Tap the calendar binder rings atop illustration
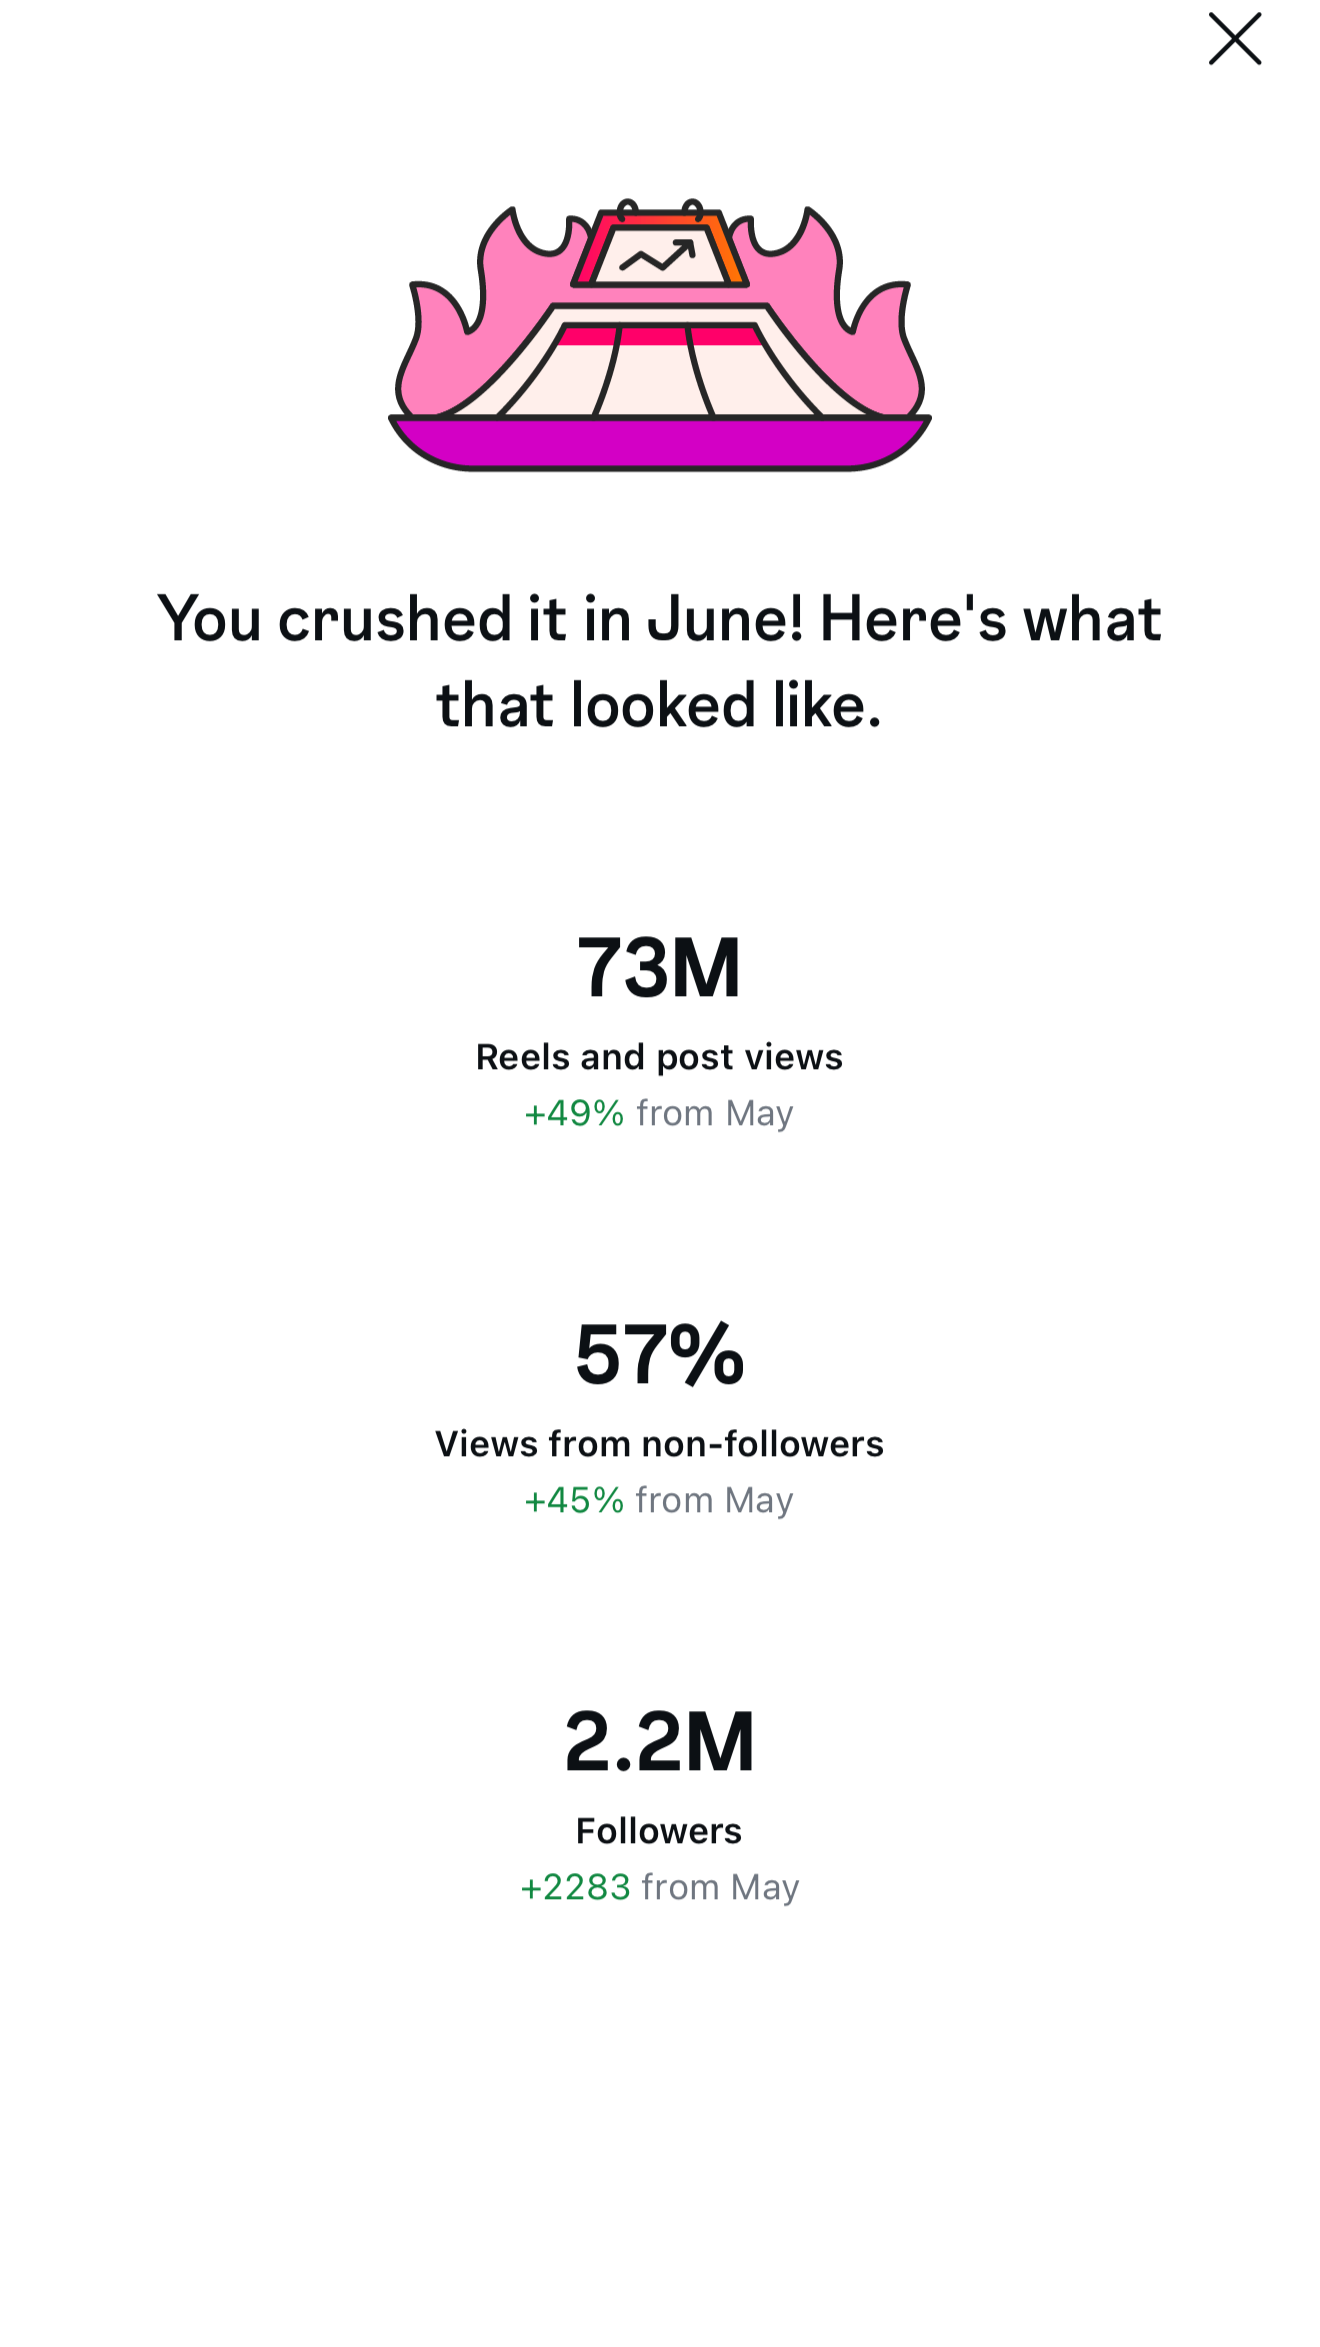Viewport: 1320px width, 2347px height. coord(659,209)
